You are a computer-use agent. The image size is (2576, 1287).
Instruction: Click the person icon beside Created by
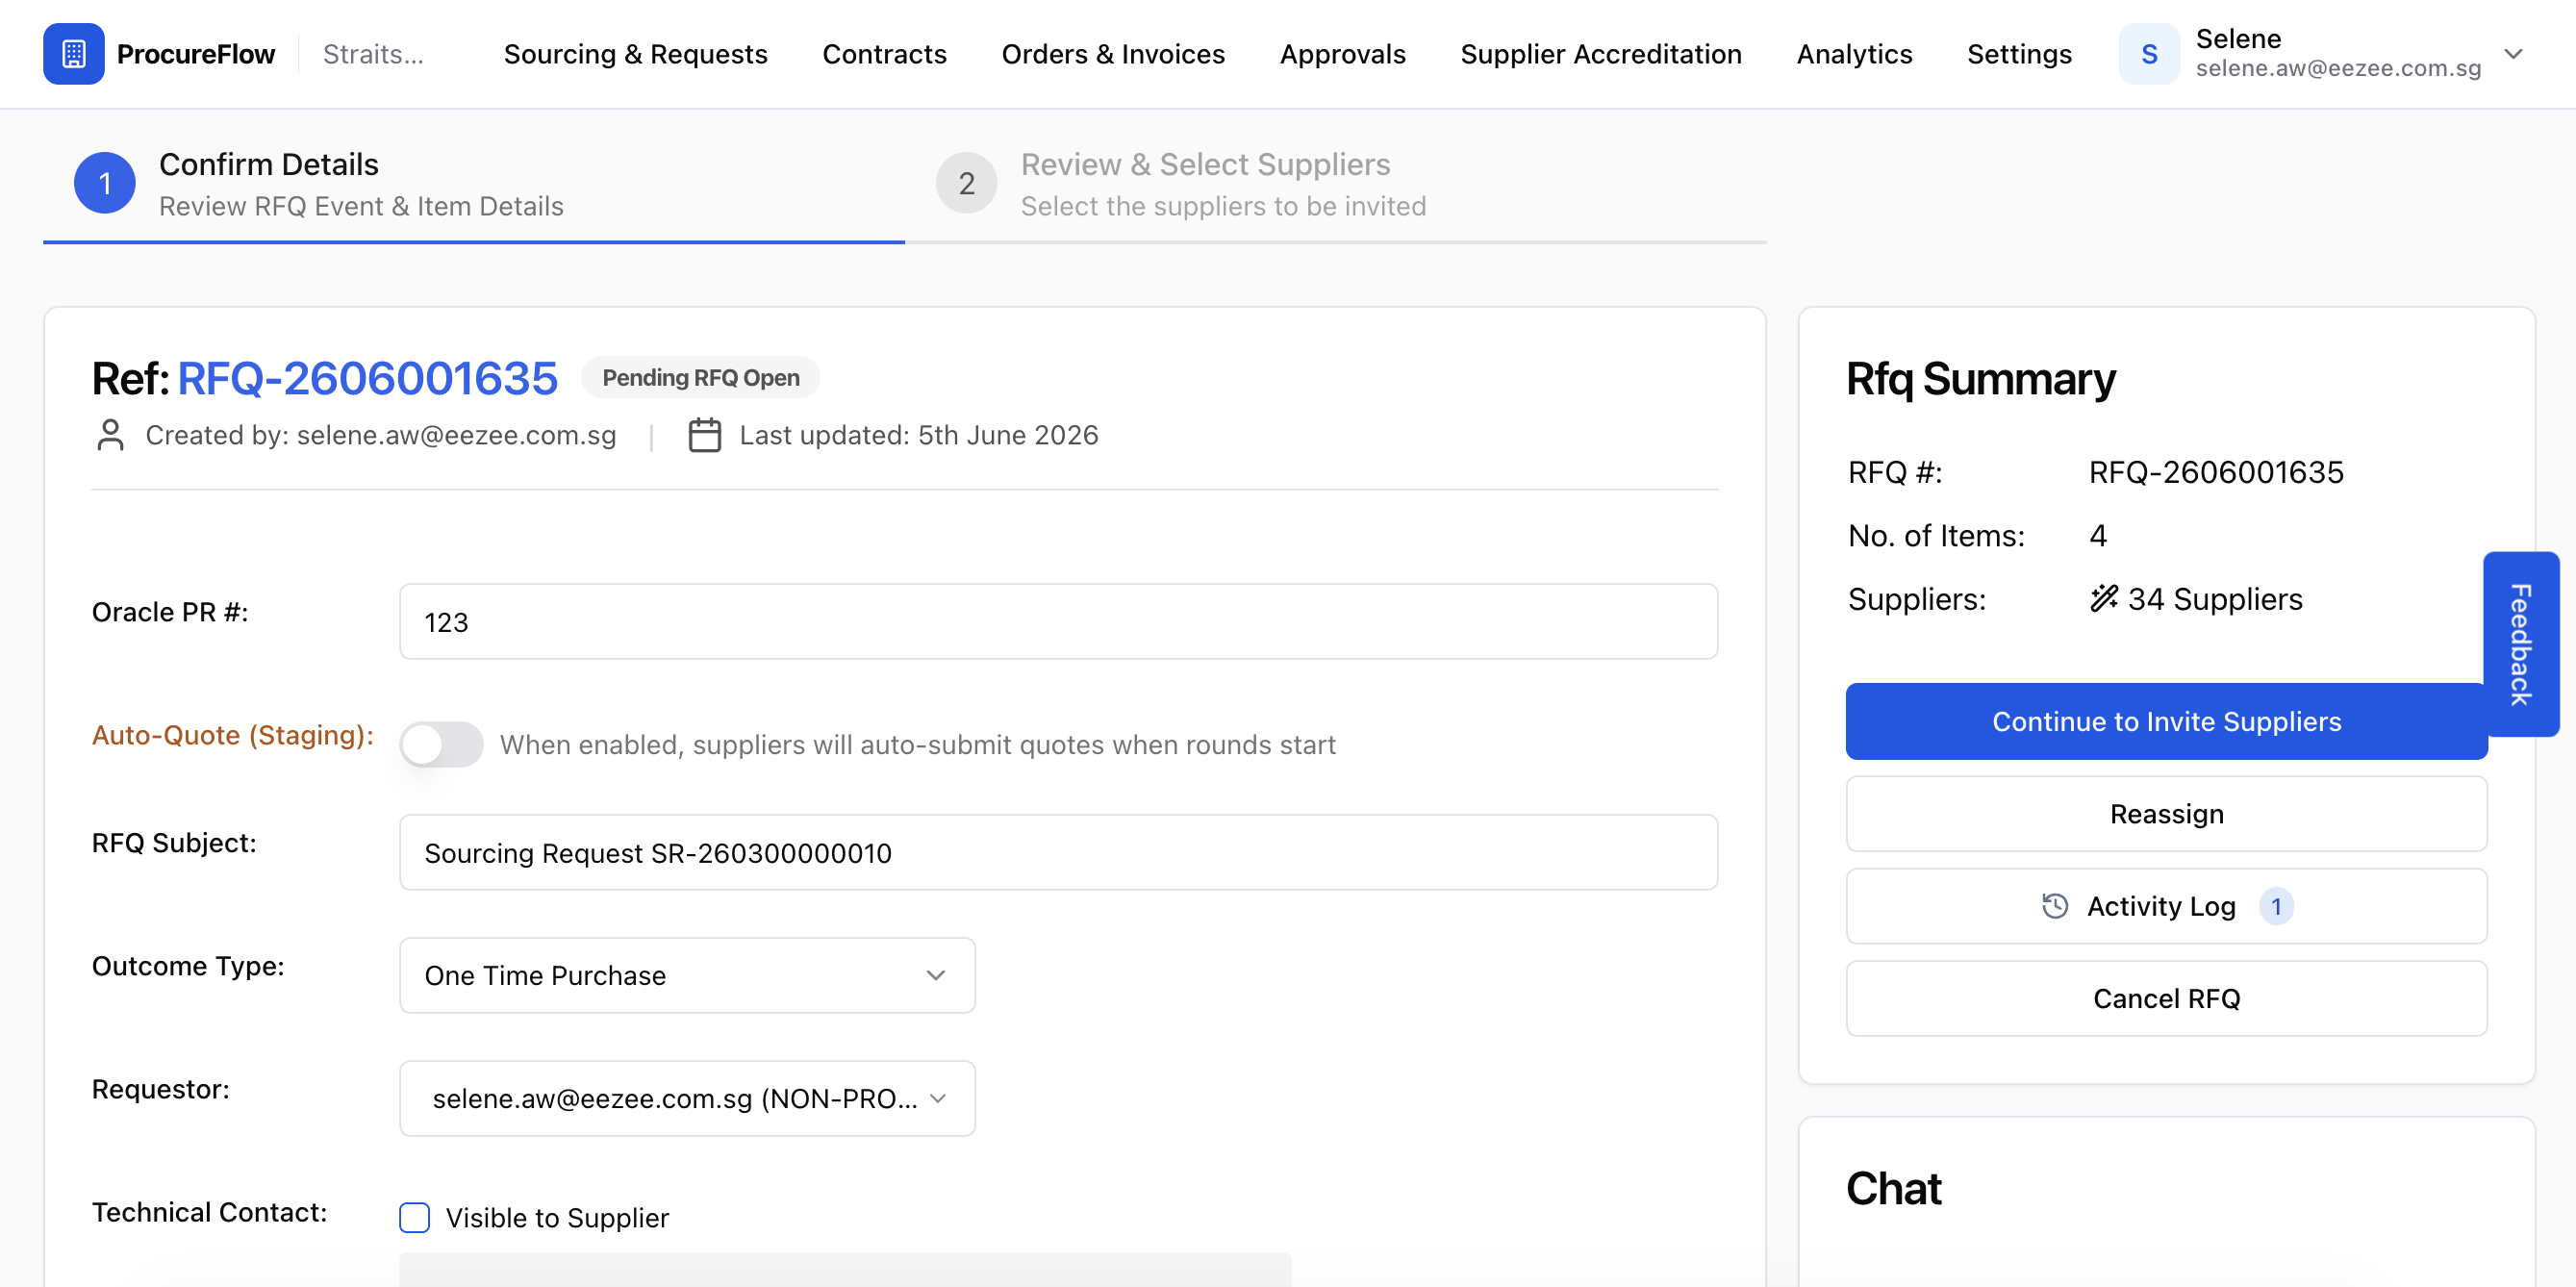(110, 435)
